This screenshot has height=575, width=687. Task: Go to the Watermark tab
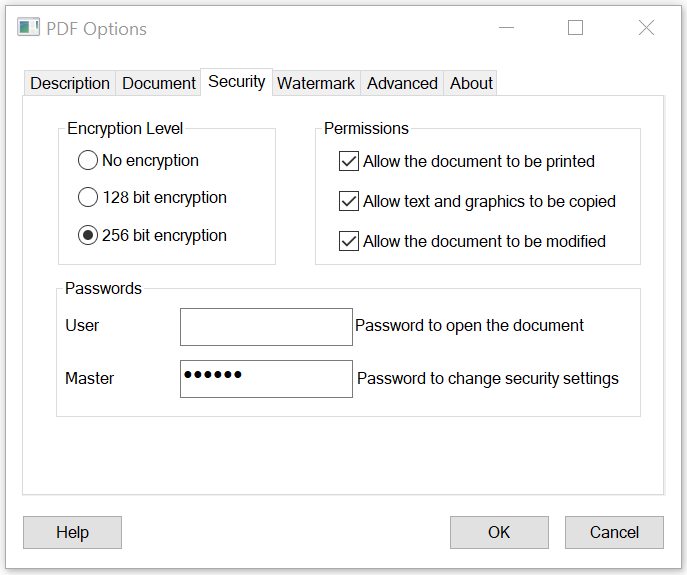[x=316, y=83]
